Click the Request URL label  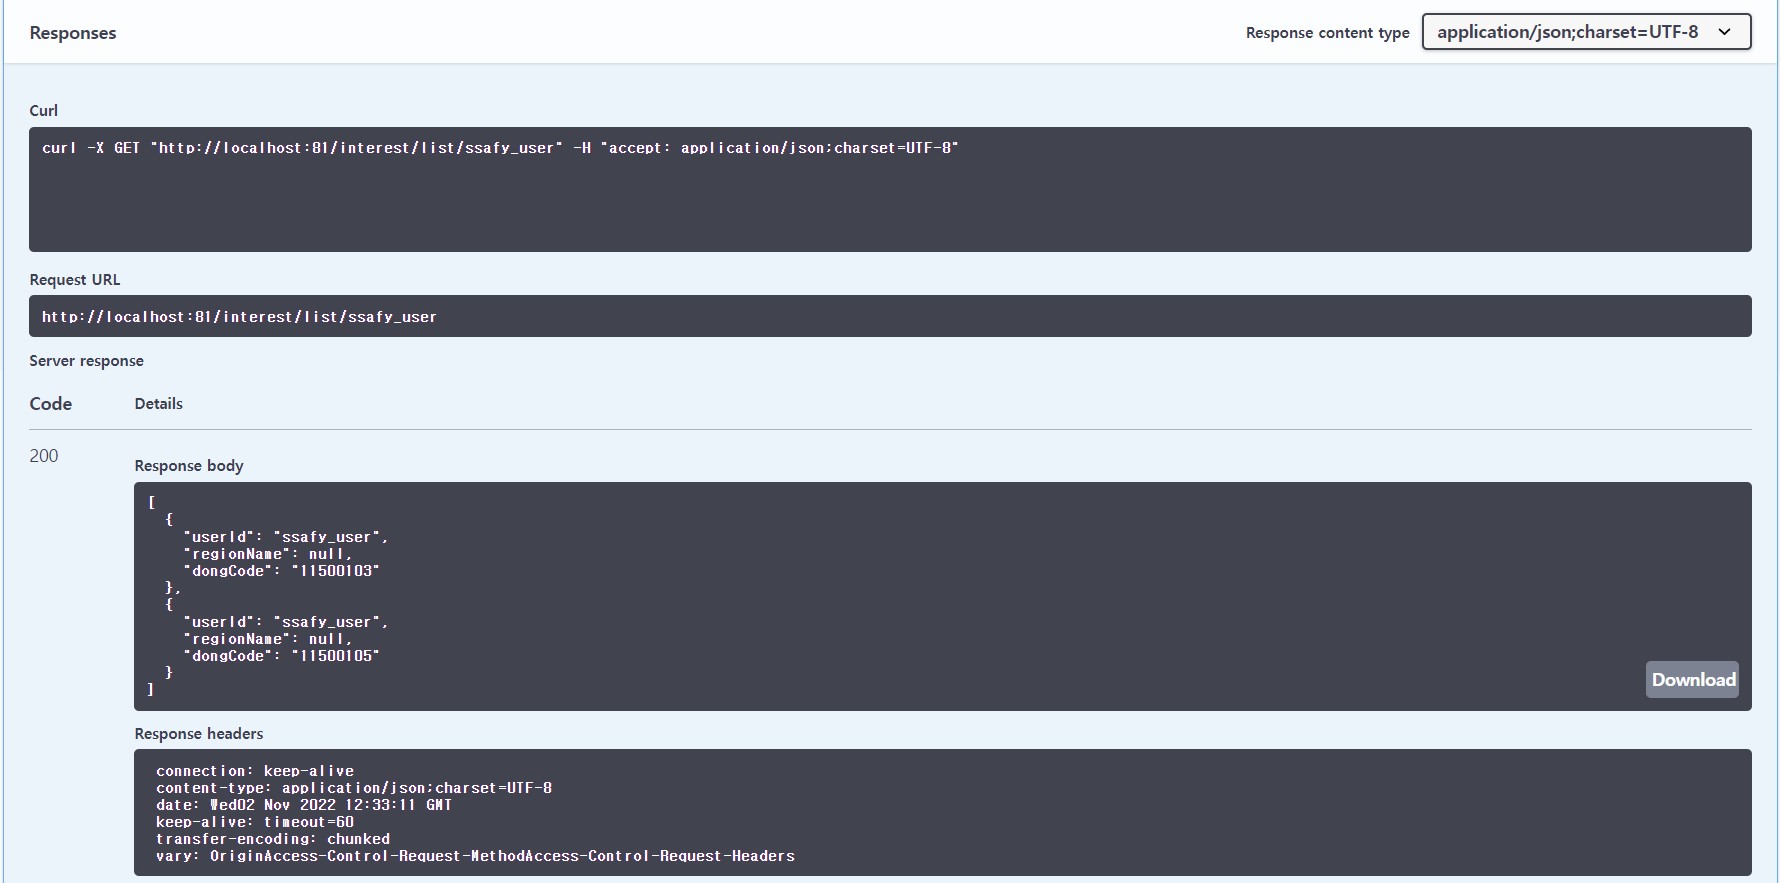75,280
